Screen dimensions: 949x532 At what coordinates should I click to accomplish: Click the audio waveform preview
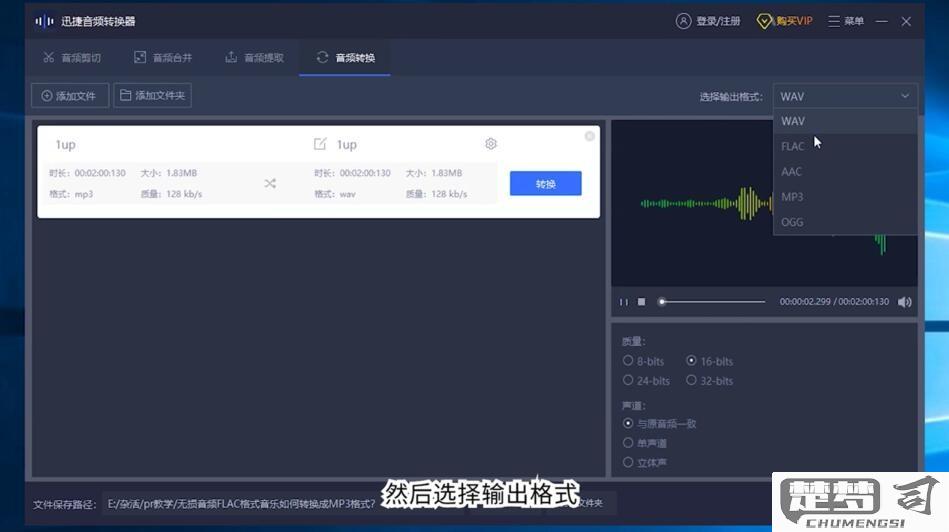click(x=764, y=203)
